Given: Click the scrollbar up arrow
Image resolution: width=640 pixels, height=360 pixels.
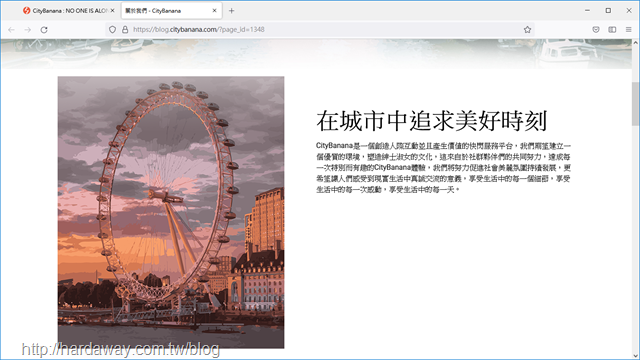Looking at the screenshot, I should pos(636,42).
